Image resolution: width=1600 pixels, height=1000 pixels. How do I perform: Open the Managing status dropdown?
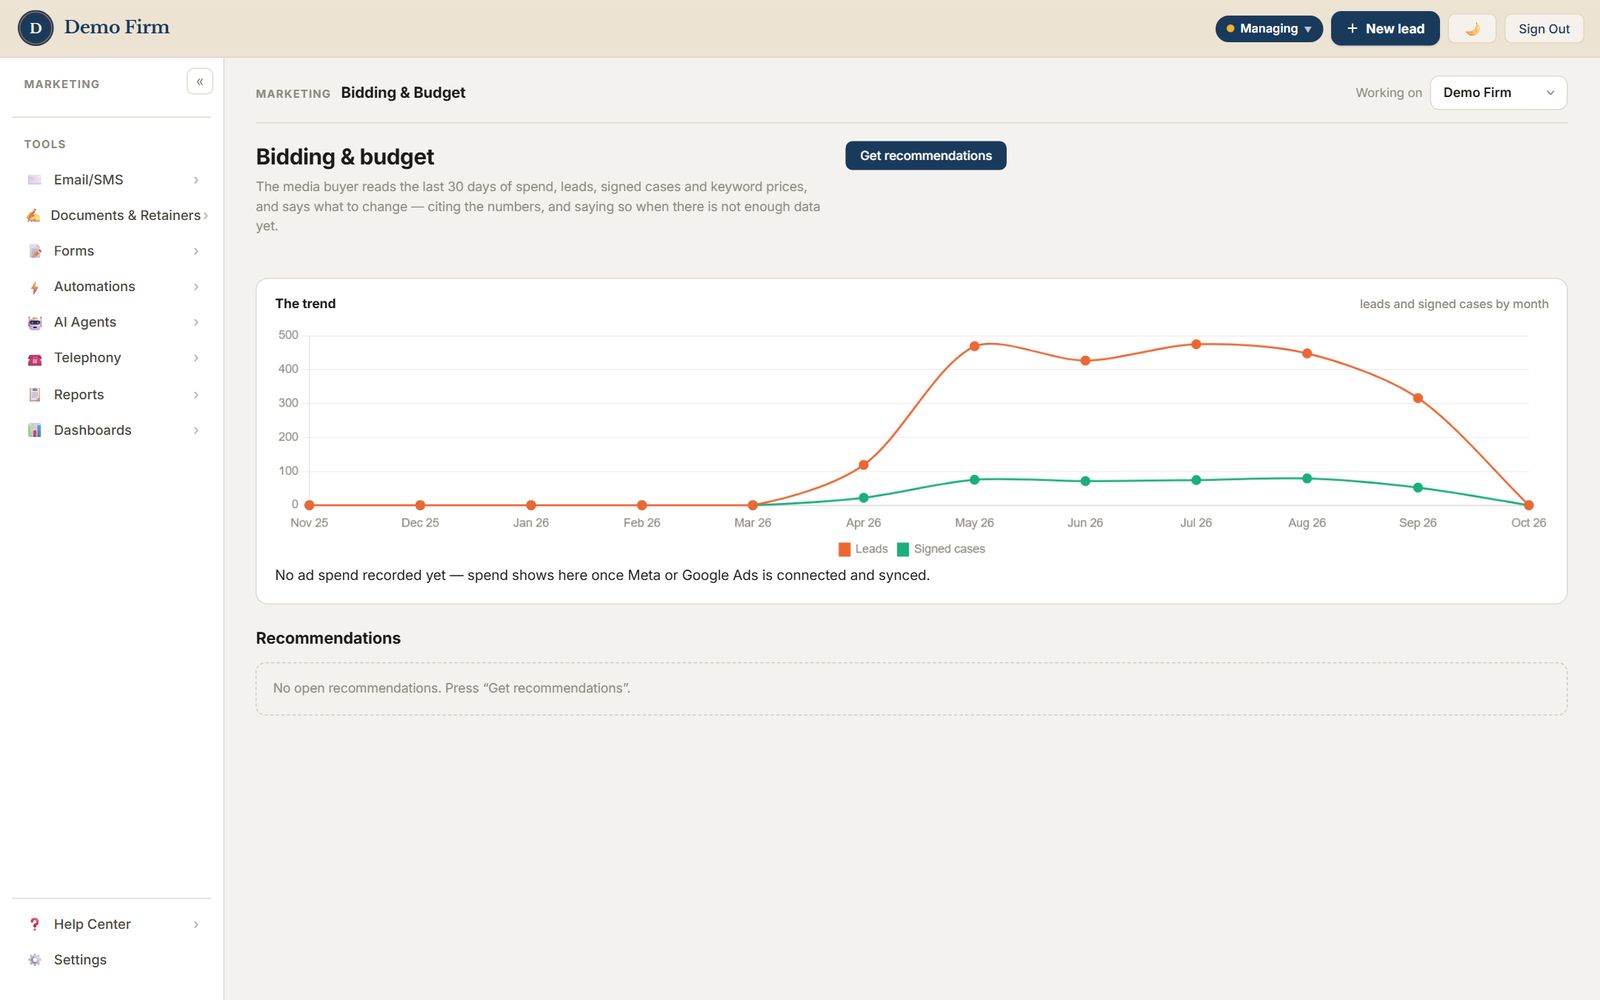(x=1269, y=29)
